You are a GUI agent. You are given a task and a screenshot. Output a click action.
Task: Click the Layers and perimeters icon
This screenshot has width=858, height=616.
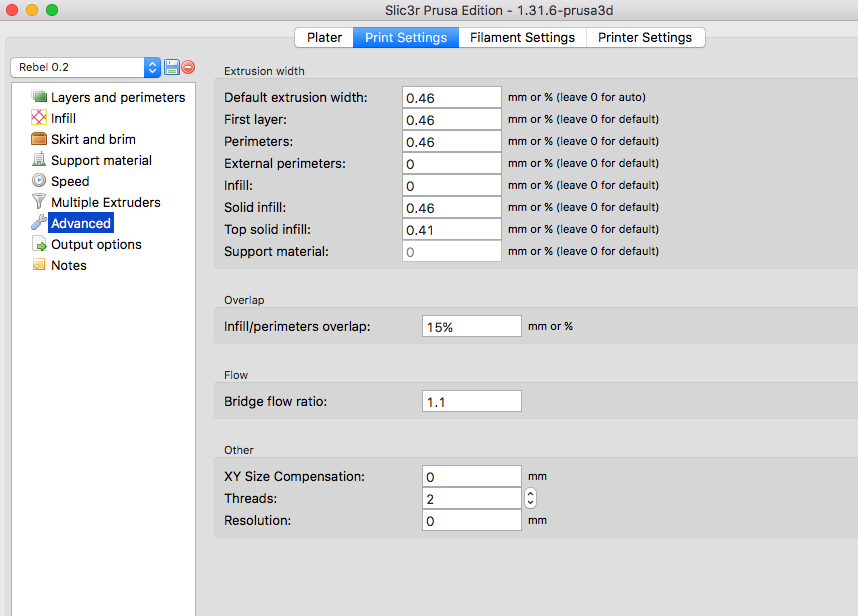pos(40,97)
